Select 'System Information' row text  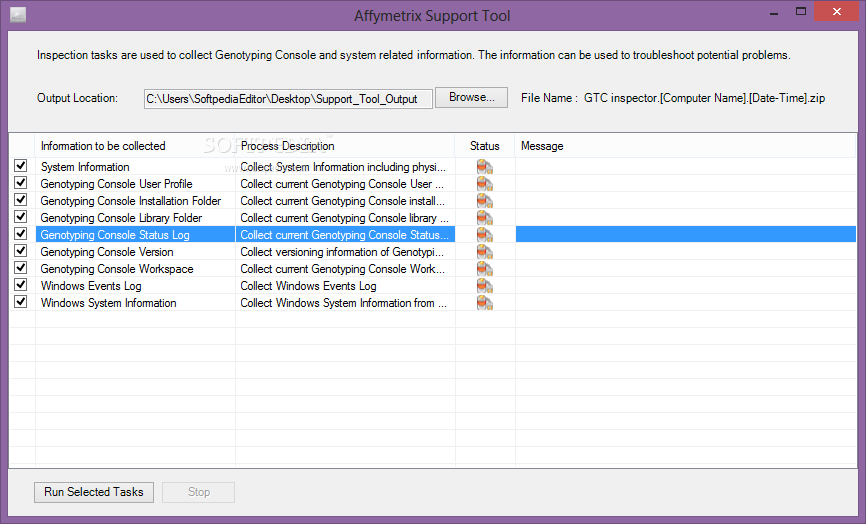point(85,167)
